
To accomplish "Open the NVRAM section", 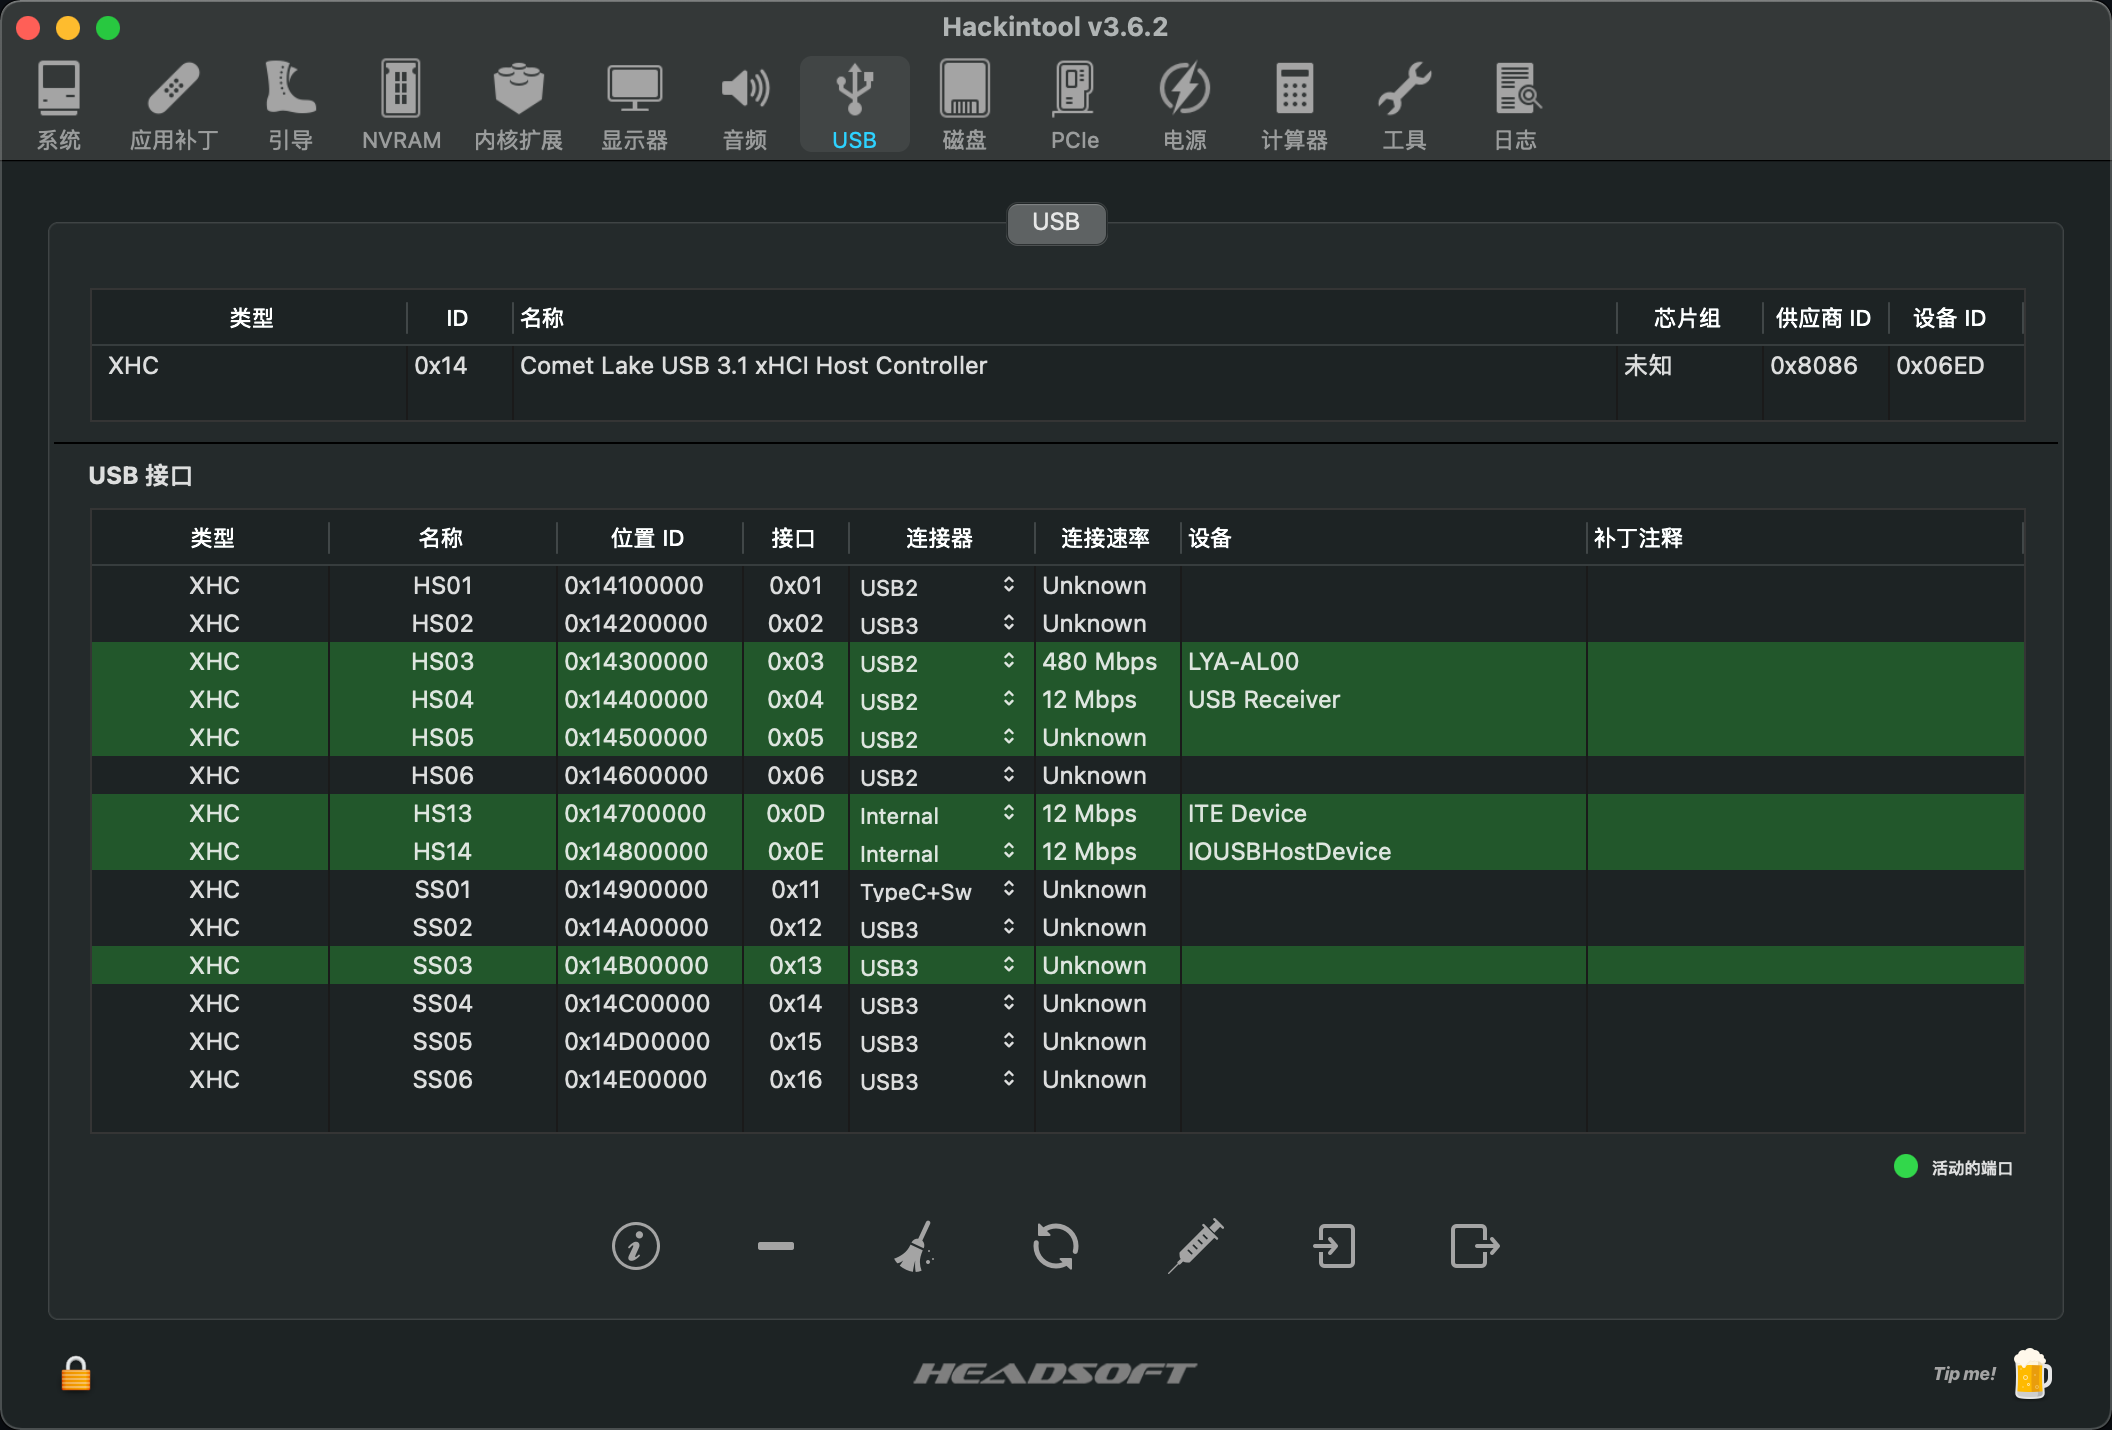I will pyautogui.click(x=401, y=105).
